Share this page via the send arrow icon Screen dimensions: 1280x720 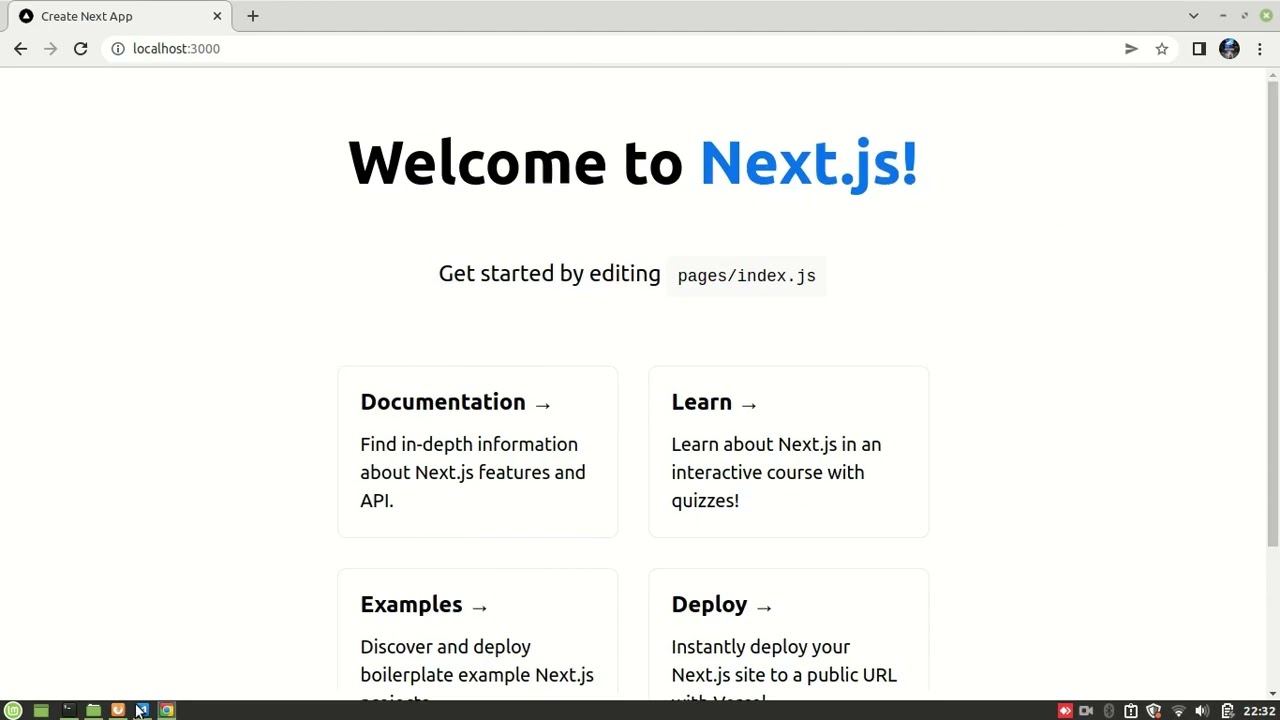pos(1131,48)
